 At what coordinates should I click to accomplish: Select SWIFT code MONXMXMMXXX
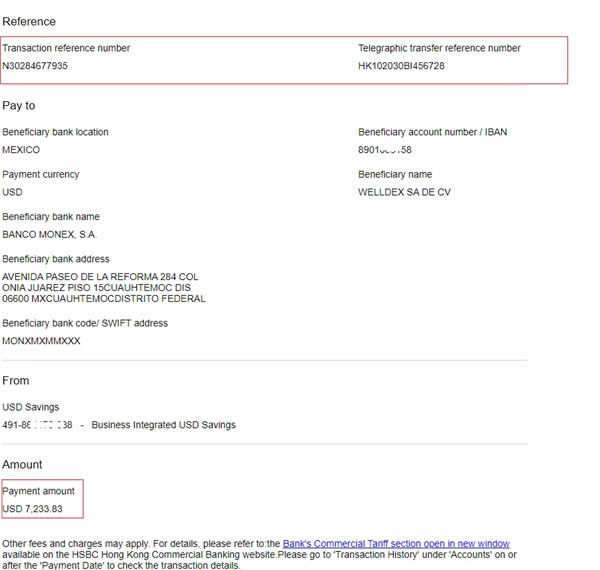(x=41, y=341)
